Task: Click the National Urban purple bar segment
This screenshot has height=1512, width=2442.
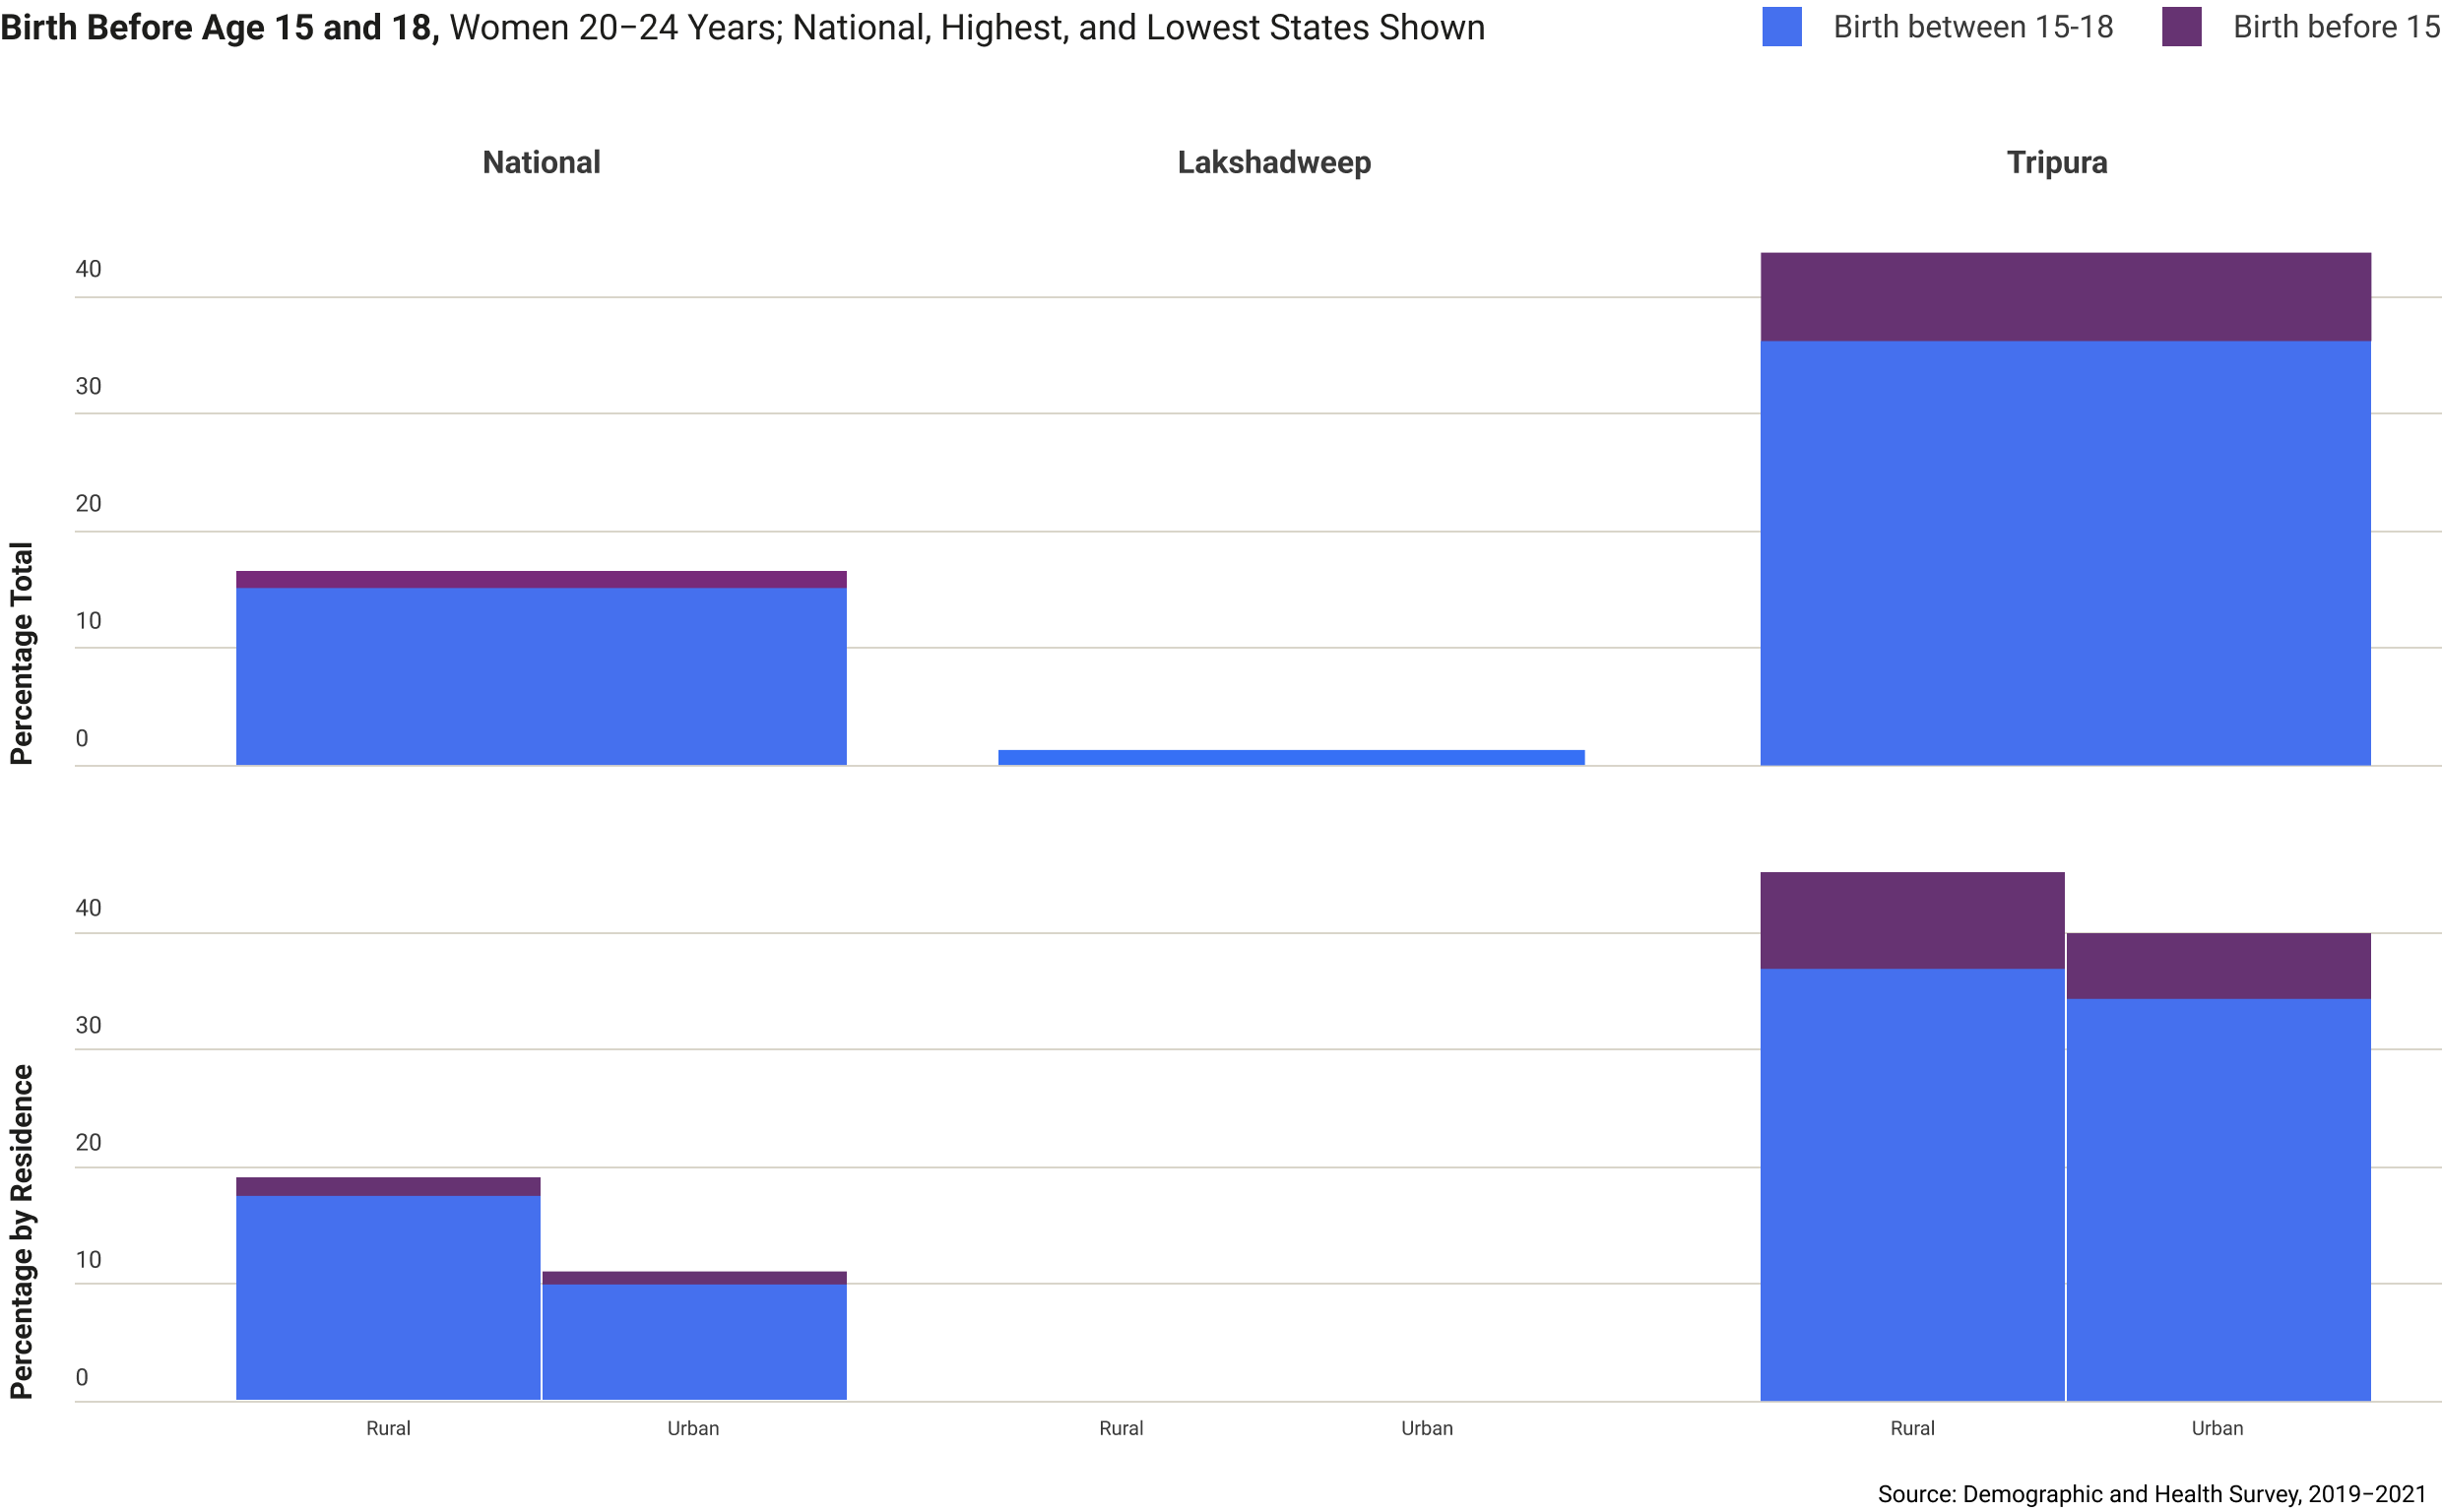Action: tap(694, 1277)
